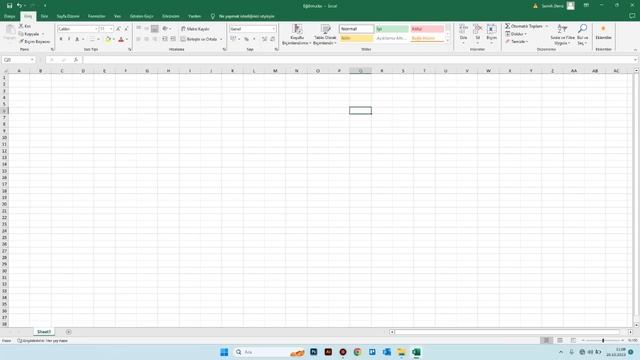Click the zoom slider in status bar
This screenshot has height=360, width=640.
point(603,340)
